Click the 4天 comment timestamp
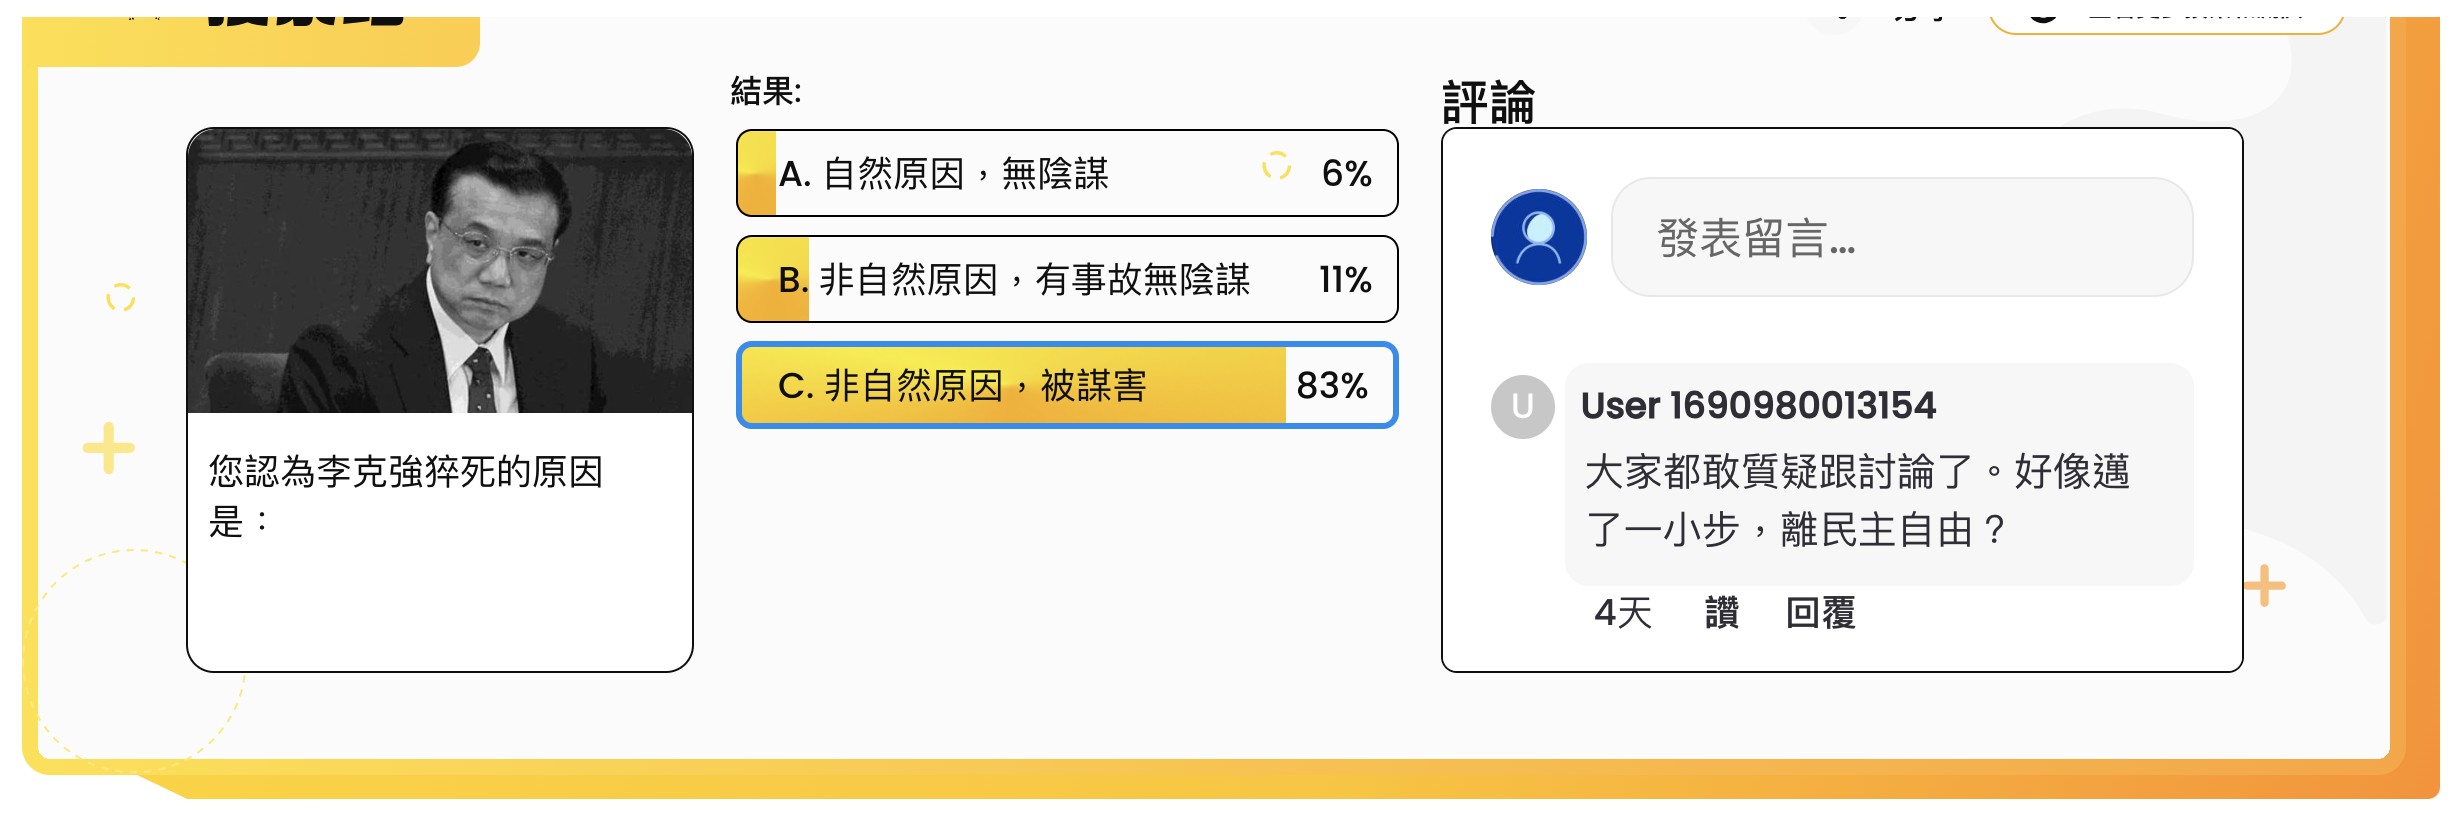This screenshot has width=2452, height=816. pyautogui.click(x=1622, y=613)
